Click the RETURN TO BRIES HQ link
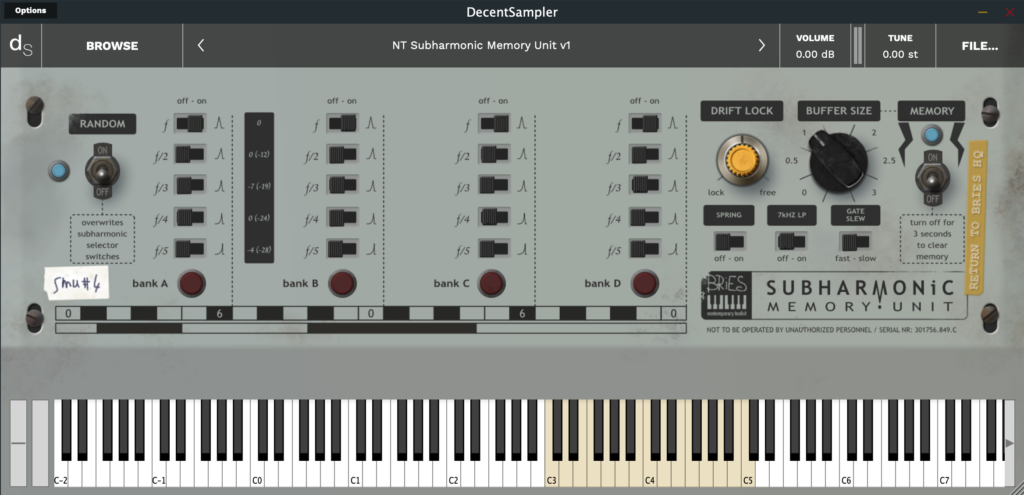Viewport: 1024px width, 495px height. tap(978, 216)
